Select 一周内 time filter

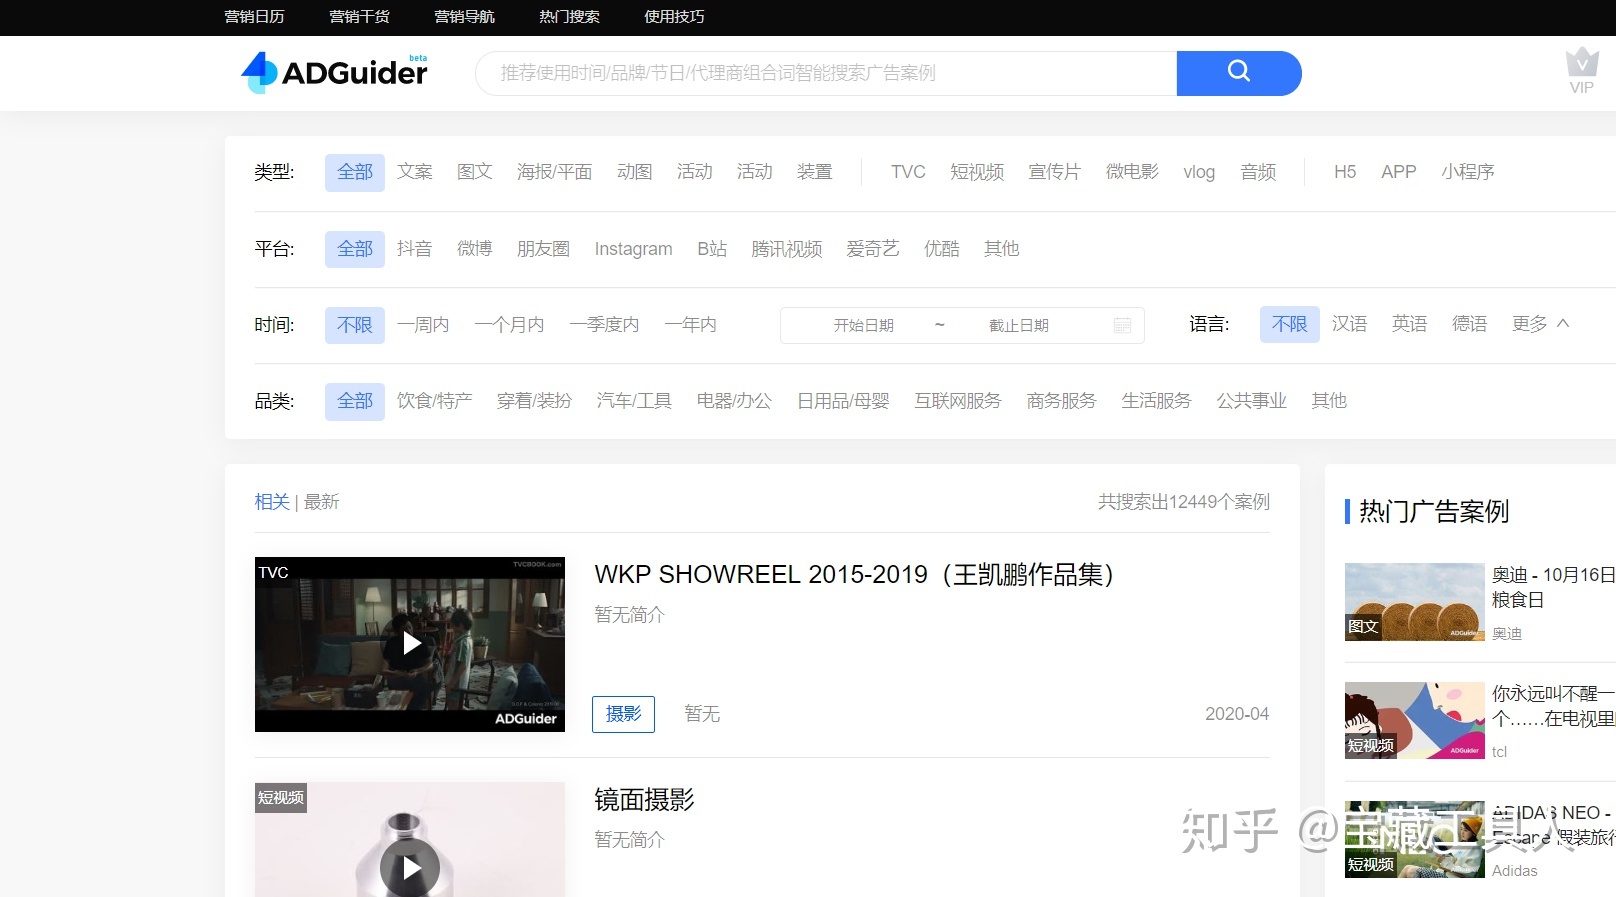tap(423, 325)
